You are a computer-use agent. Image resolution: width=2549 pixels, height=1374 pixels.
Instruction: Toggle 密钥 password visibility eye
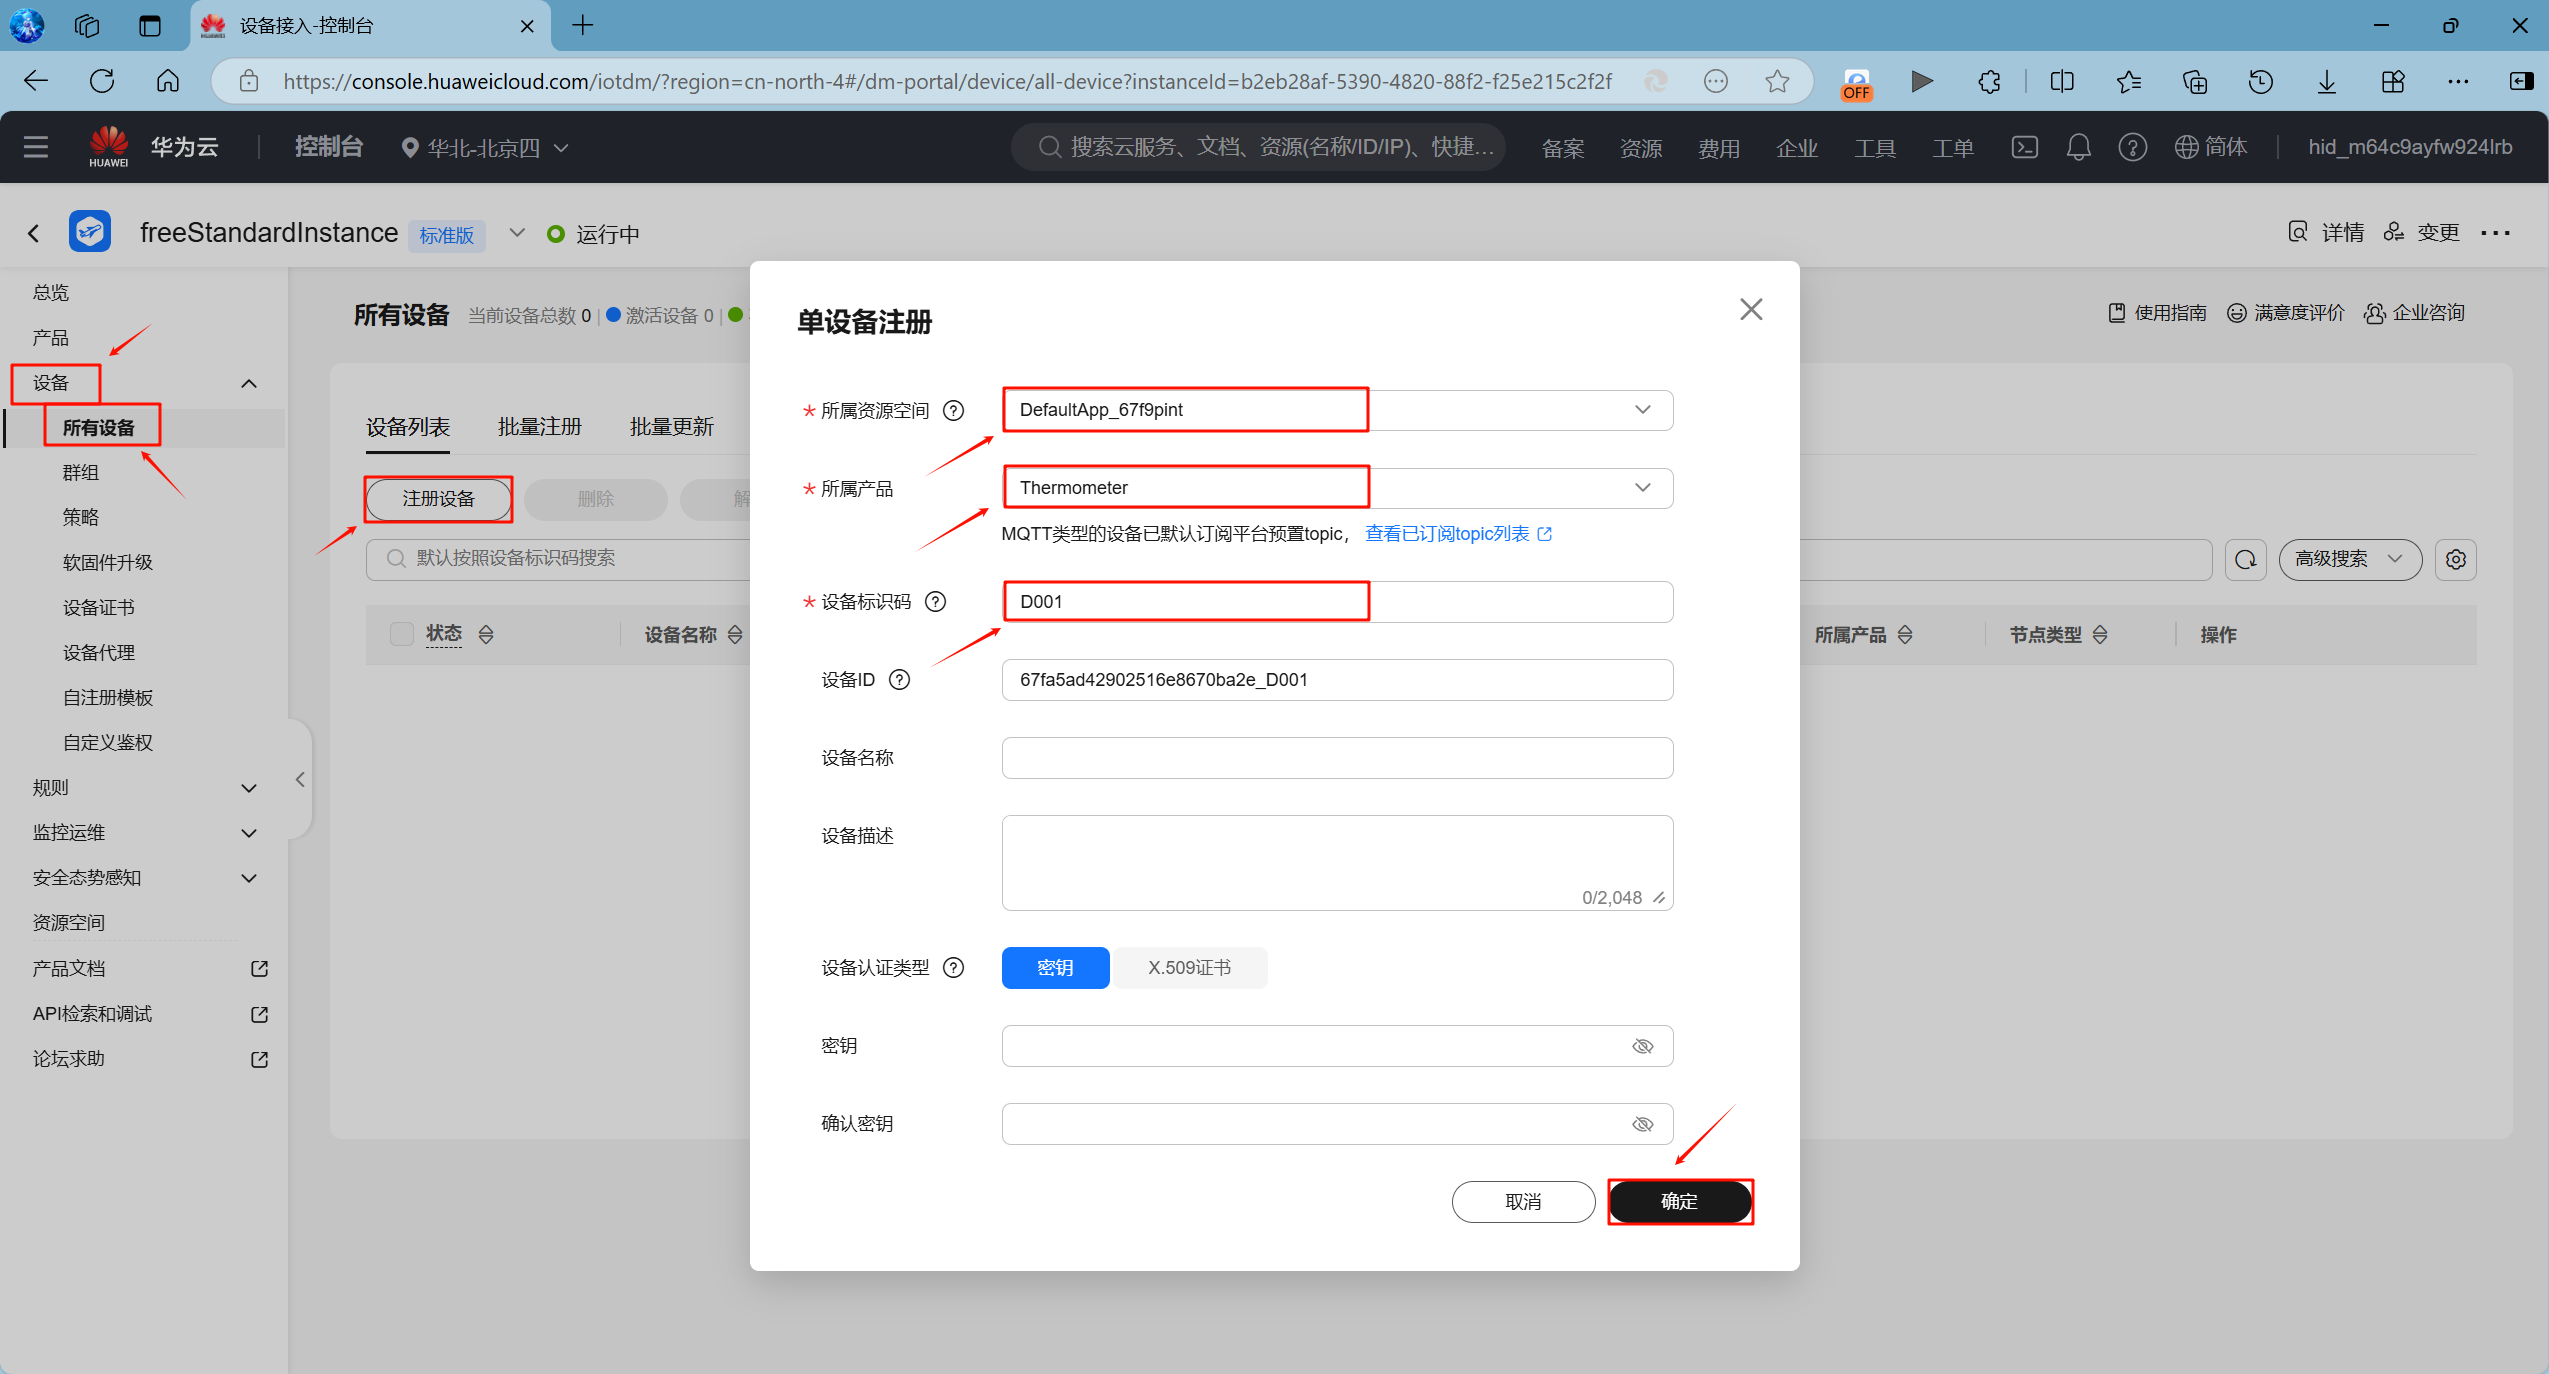[1643, 1045]
